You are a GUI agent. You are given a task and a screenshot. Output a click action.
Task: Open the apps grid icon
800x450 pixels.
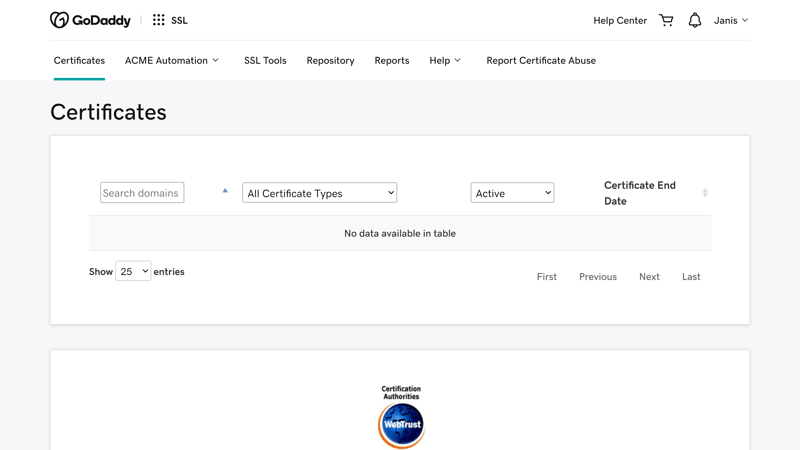pyautogui.click(x=158, y=20)
